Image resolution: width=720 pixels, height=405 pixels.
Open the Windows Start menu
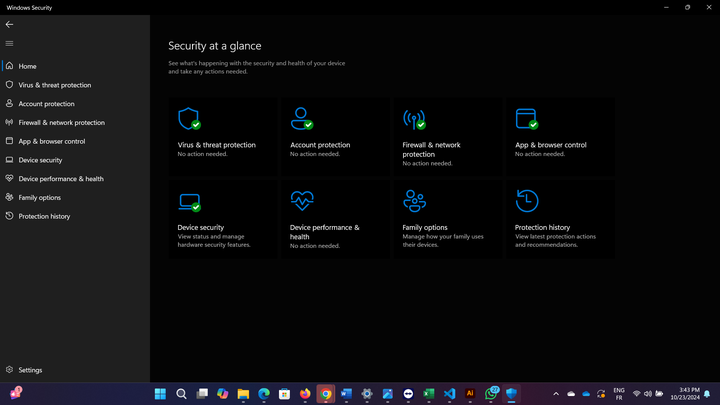160,394
